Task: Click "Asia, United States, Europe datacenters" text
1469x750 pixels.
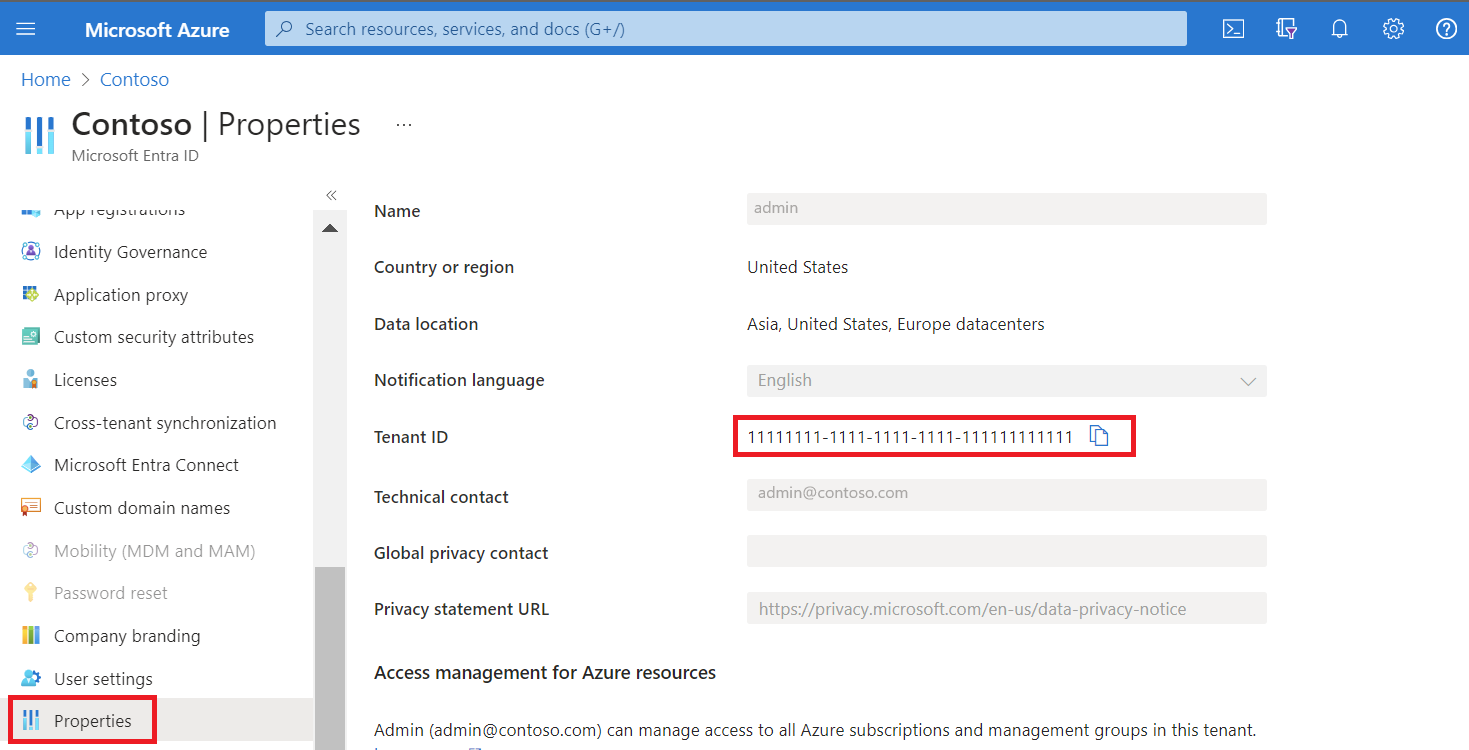Action: (x=896, y=324)
